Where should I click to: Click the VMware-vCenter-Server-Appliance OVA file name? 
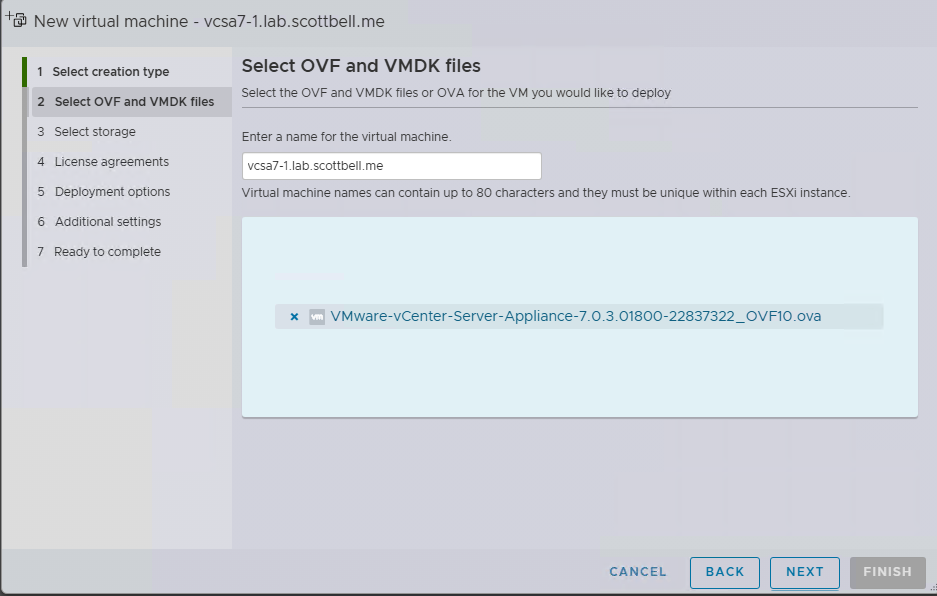576,317
